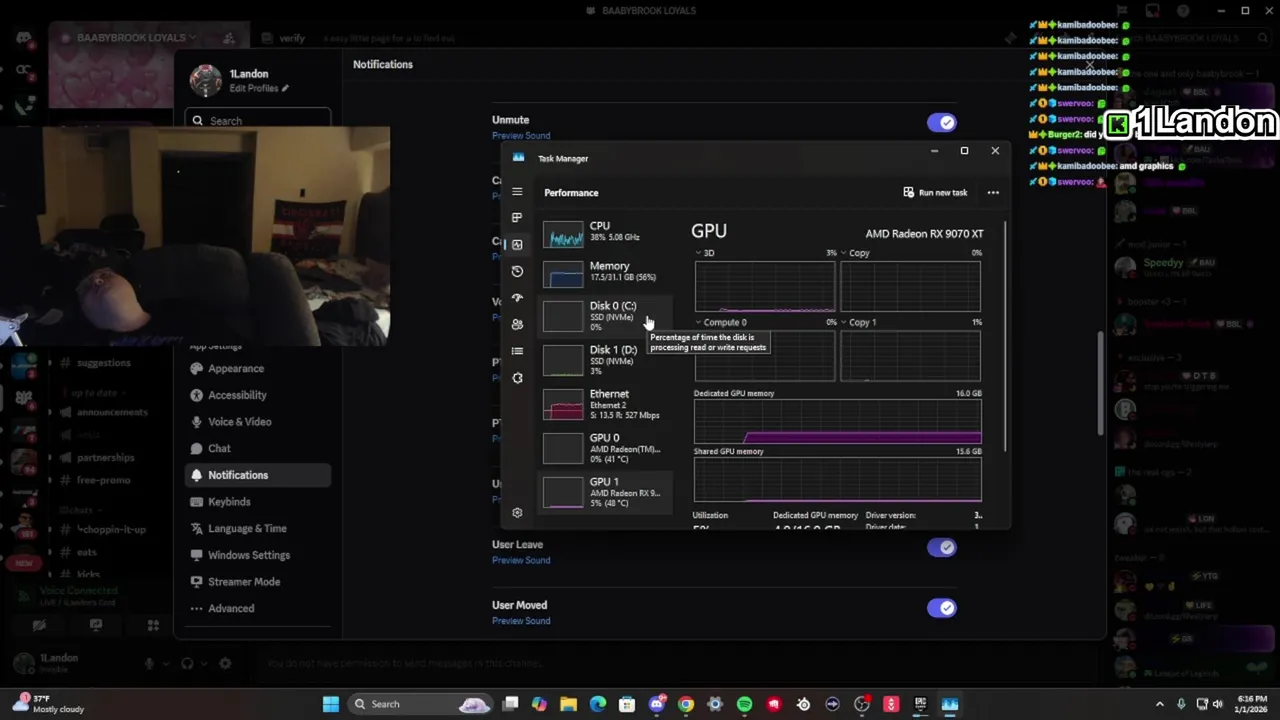Open Copilot from the taskbar
1280x720 pixels.
click(540, 704)
